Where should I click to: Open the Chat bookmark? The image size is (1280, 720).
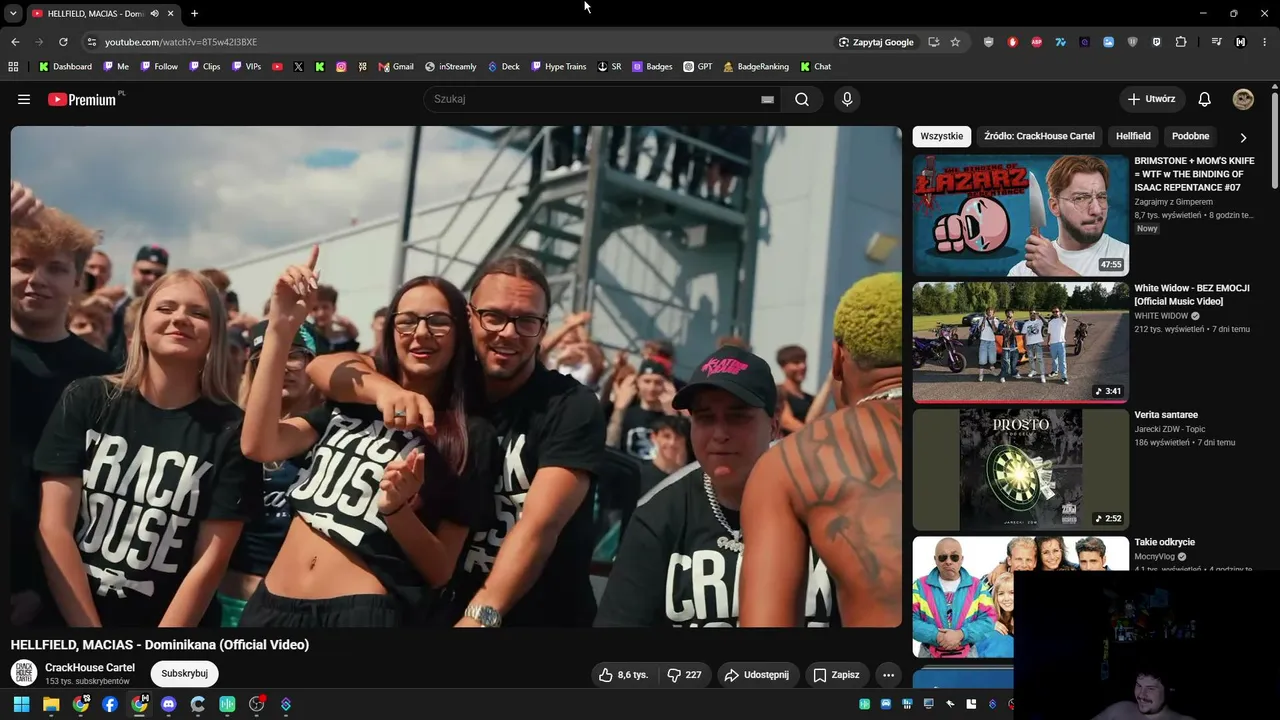click(815, 67)
